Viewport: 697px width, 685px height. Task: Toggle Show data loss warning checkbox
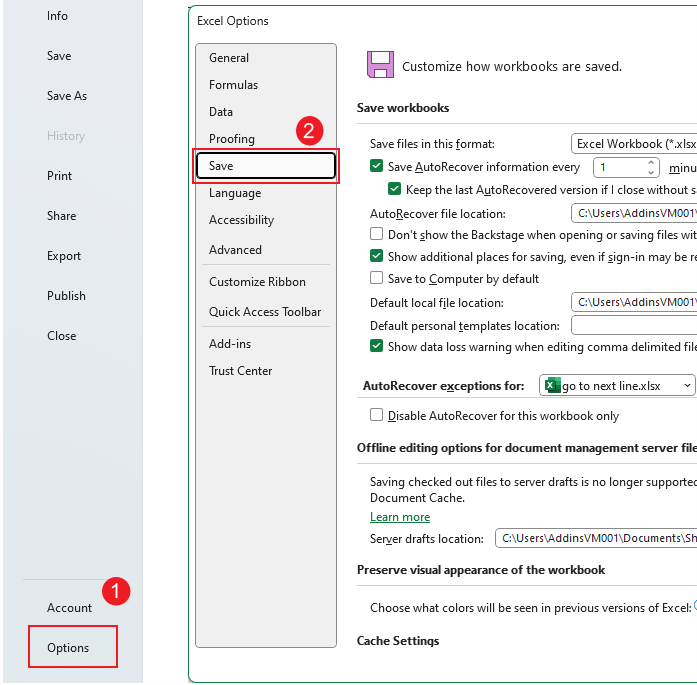pos(377,346)
